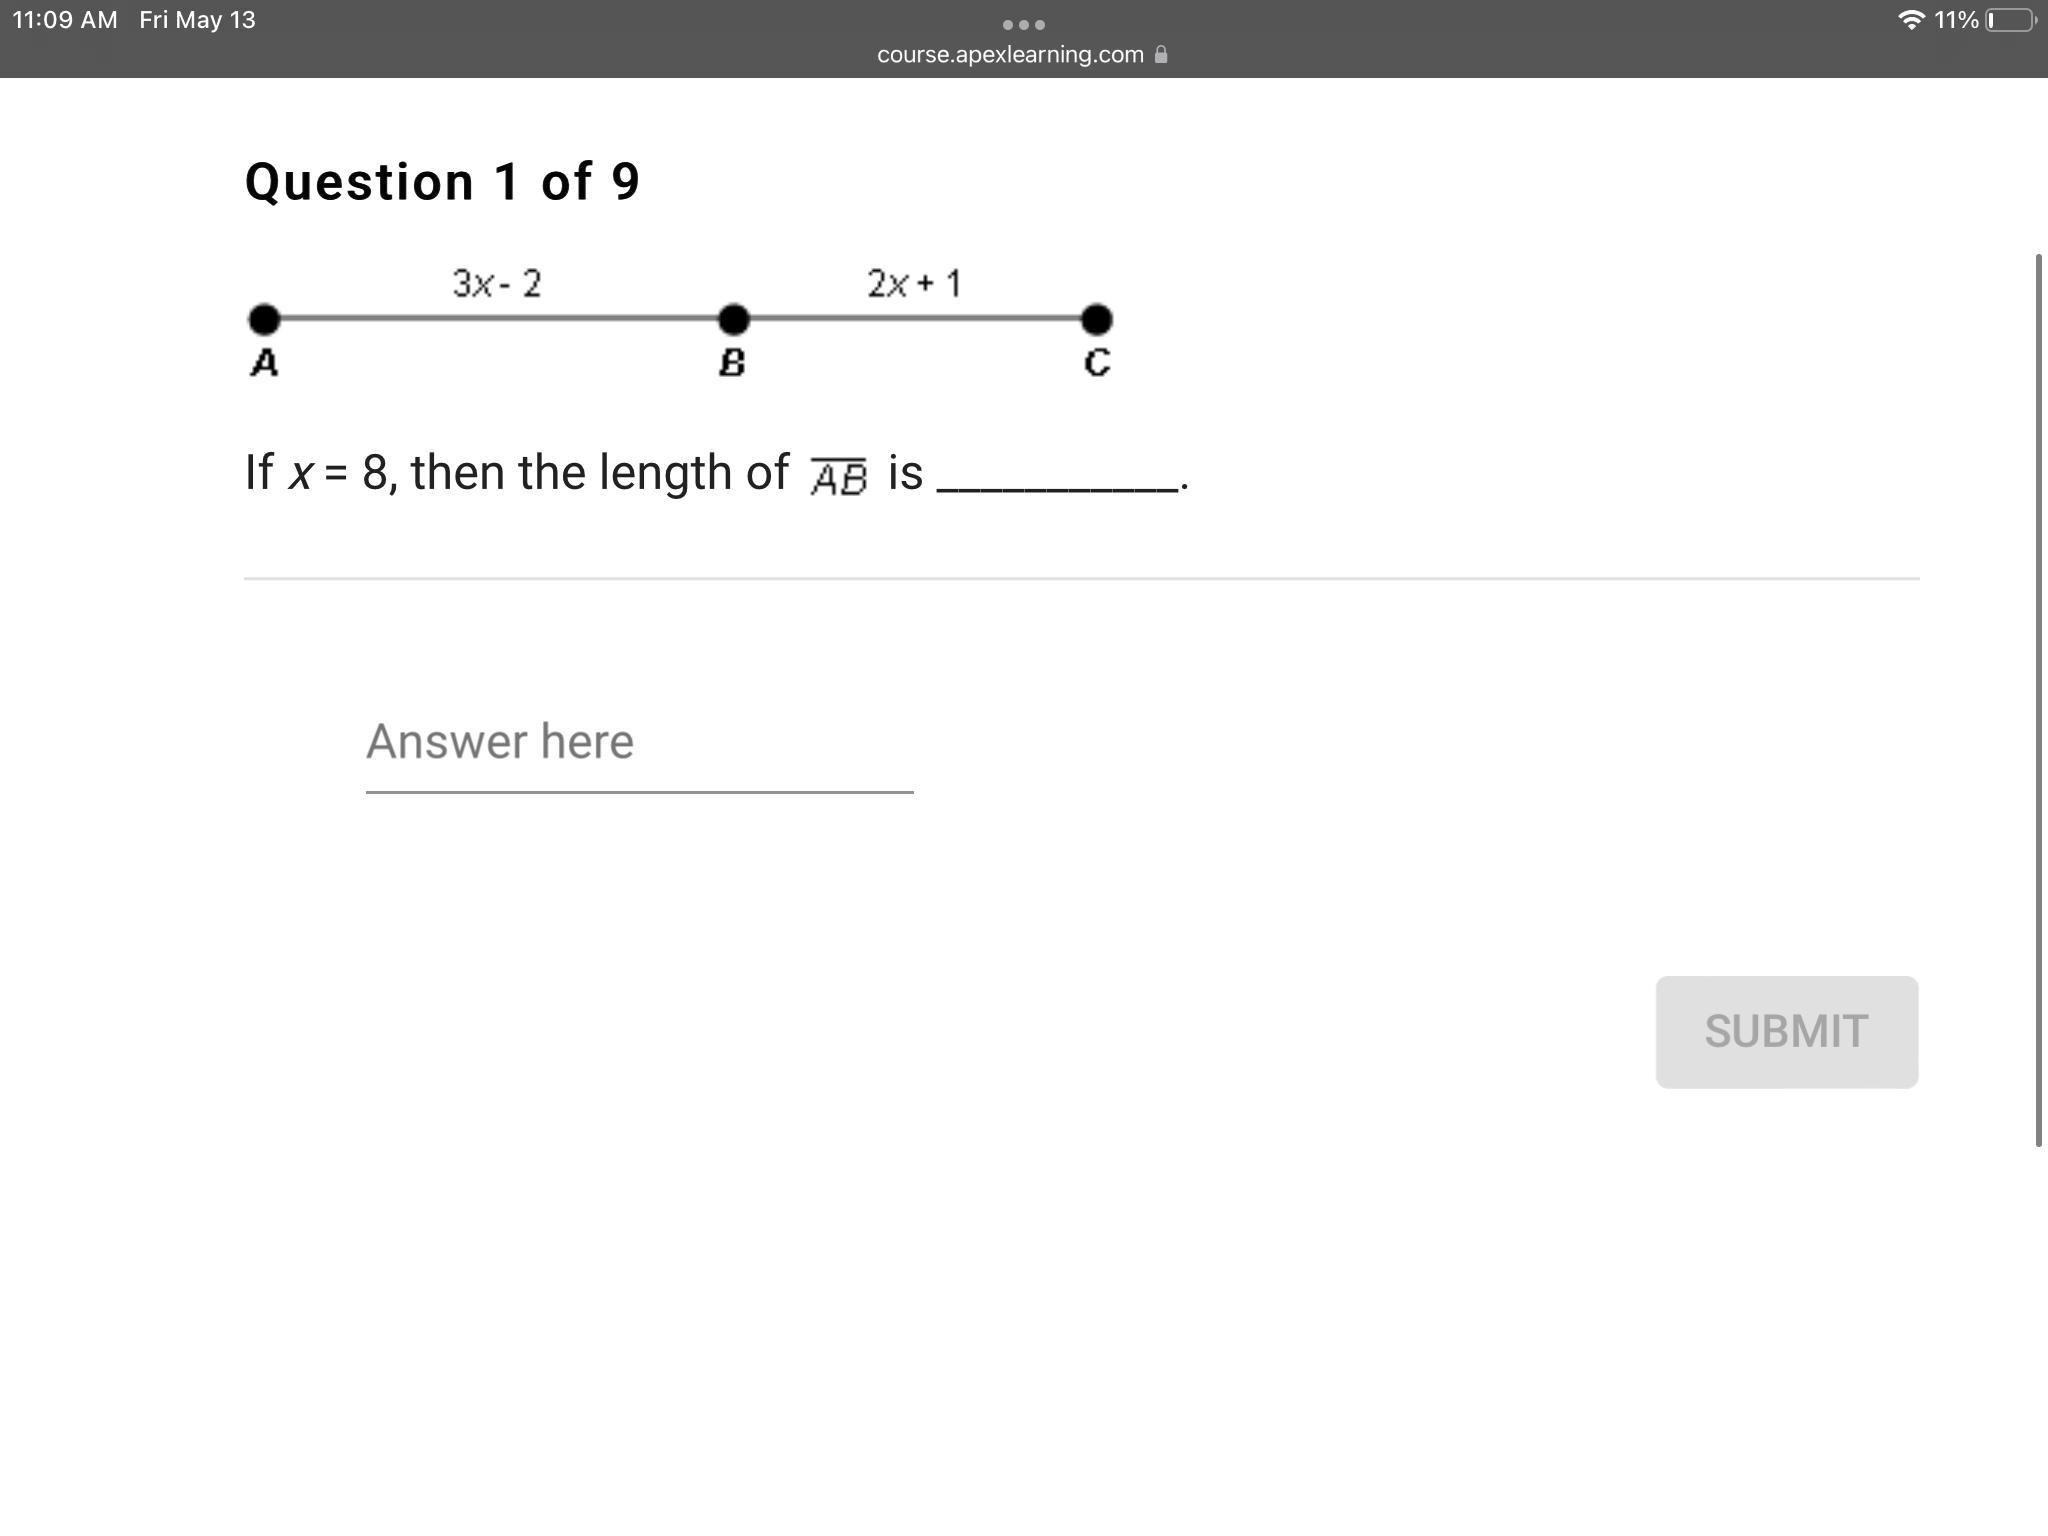Tap the Fri May 13 date text

tap(197, 20)
